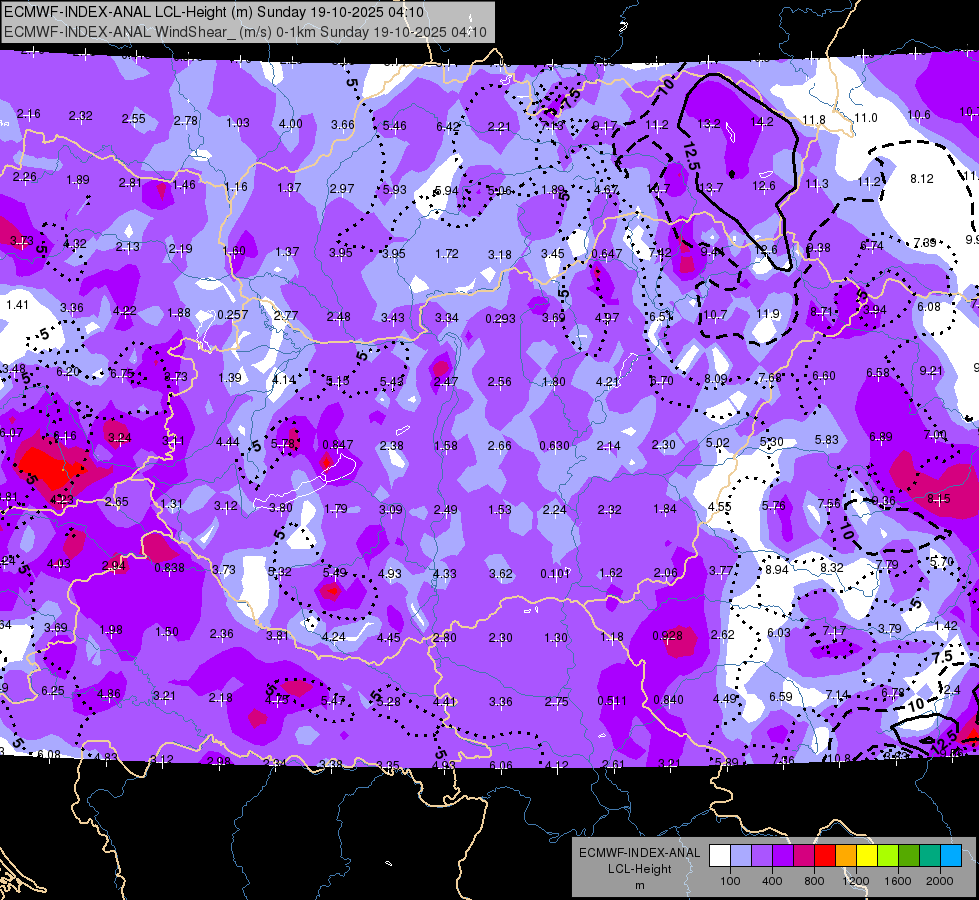Click the light lavender legend swatch
The image size is (979, 900).
[x=741, y=856]
